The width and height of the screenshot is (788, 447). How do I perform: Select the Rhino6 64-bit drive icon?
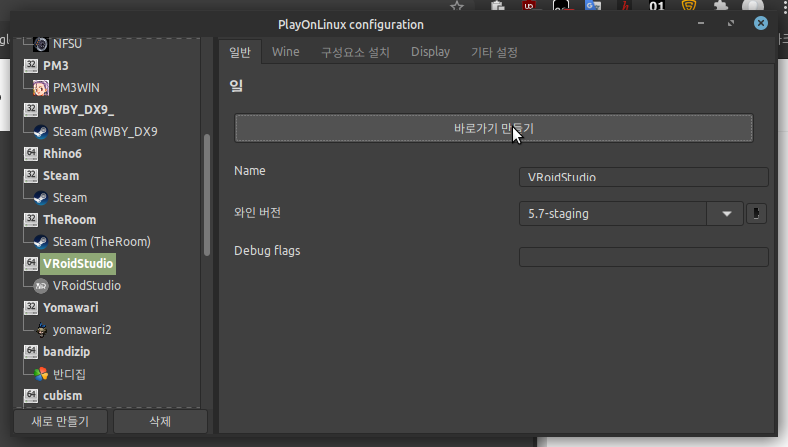click(31, 153)
